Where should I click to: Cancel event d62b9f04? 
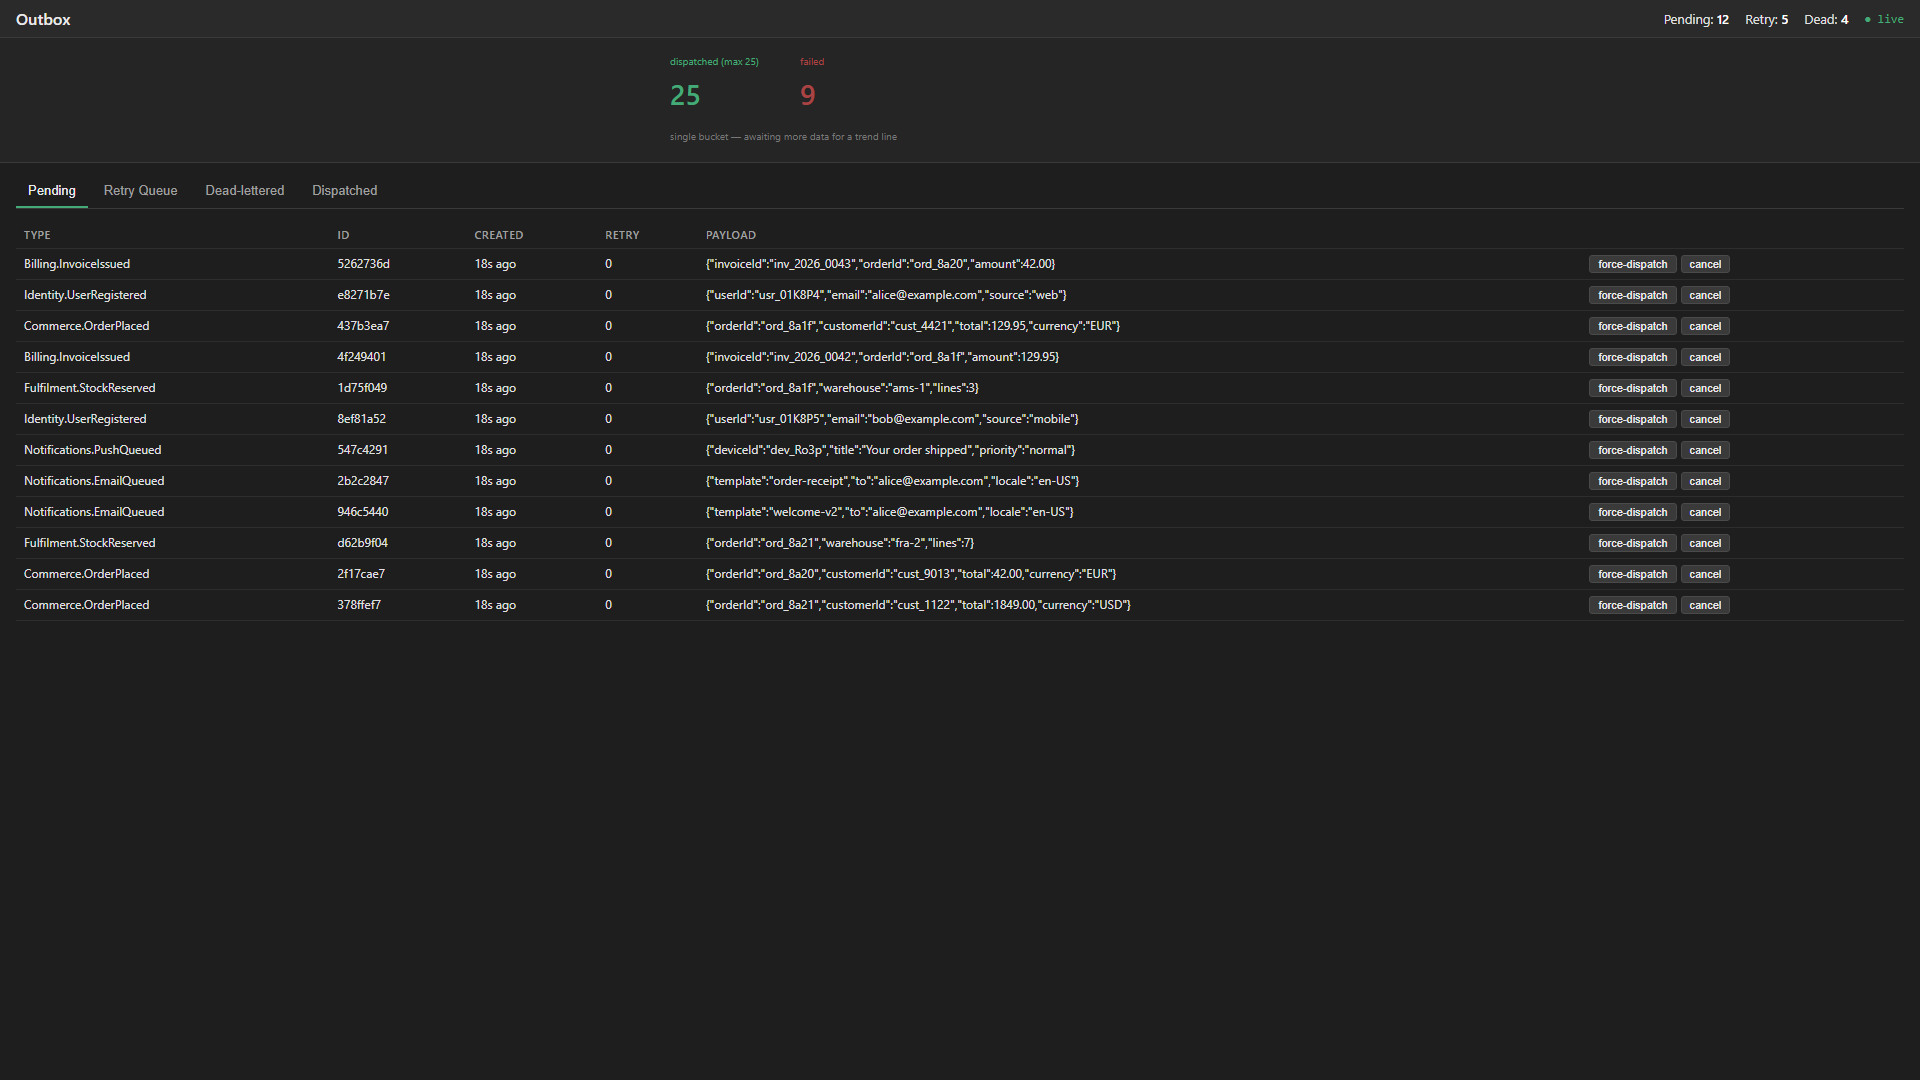1705,543
